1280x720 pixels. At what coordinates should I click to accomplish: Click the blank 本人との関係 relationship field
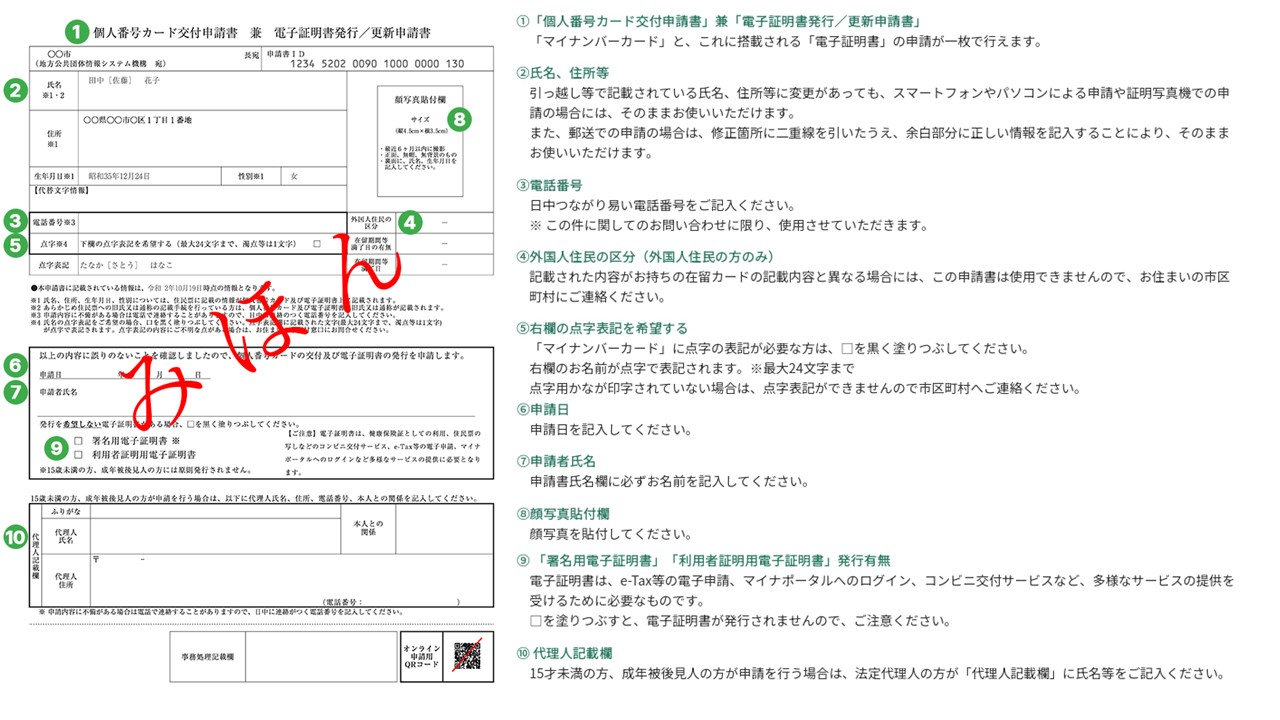click(444, 529)
